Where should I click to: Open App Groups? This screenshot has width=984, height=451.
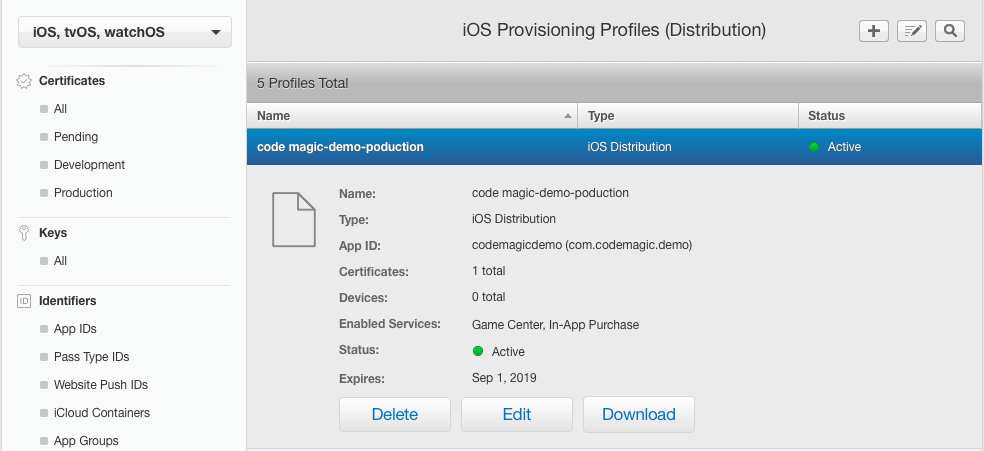tap(86, 441)
